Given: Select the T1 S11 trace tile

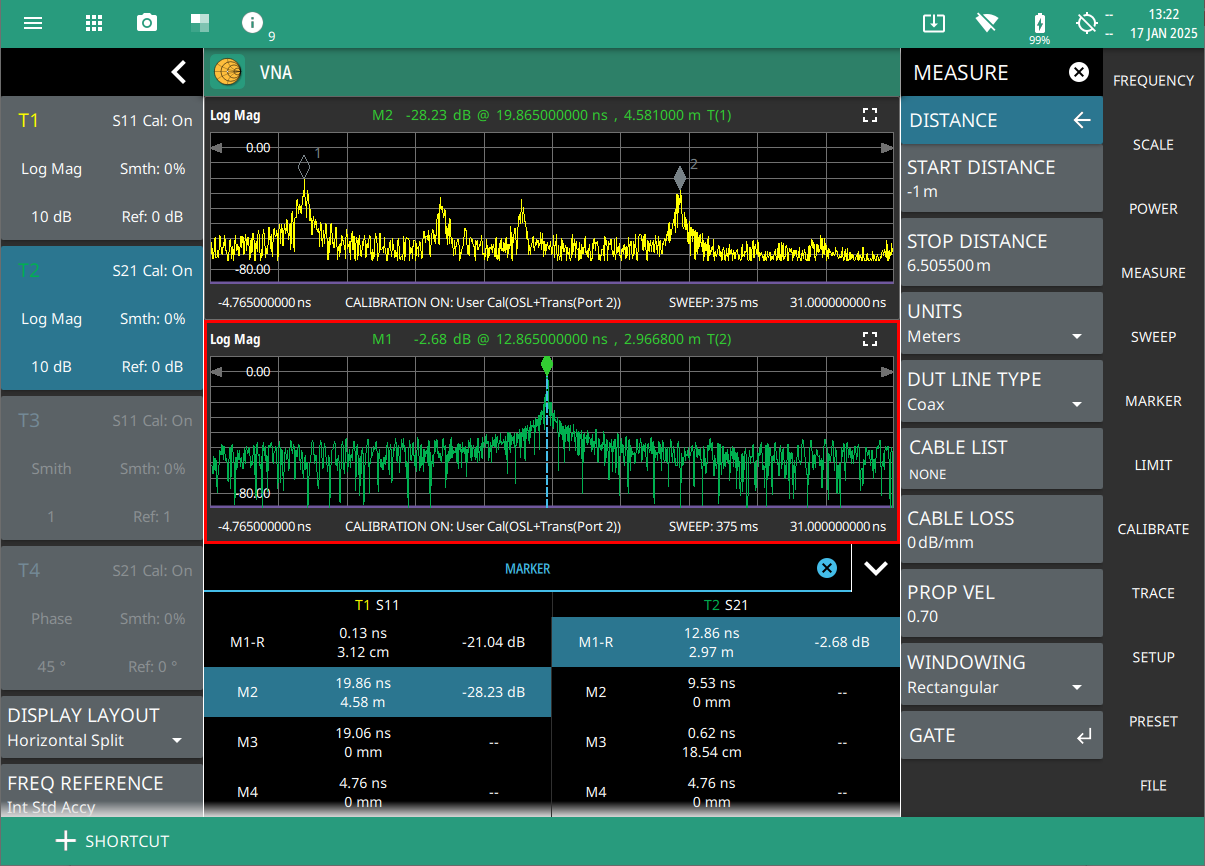Looking at the screenshot, I should pos(101,169).
